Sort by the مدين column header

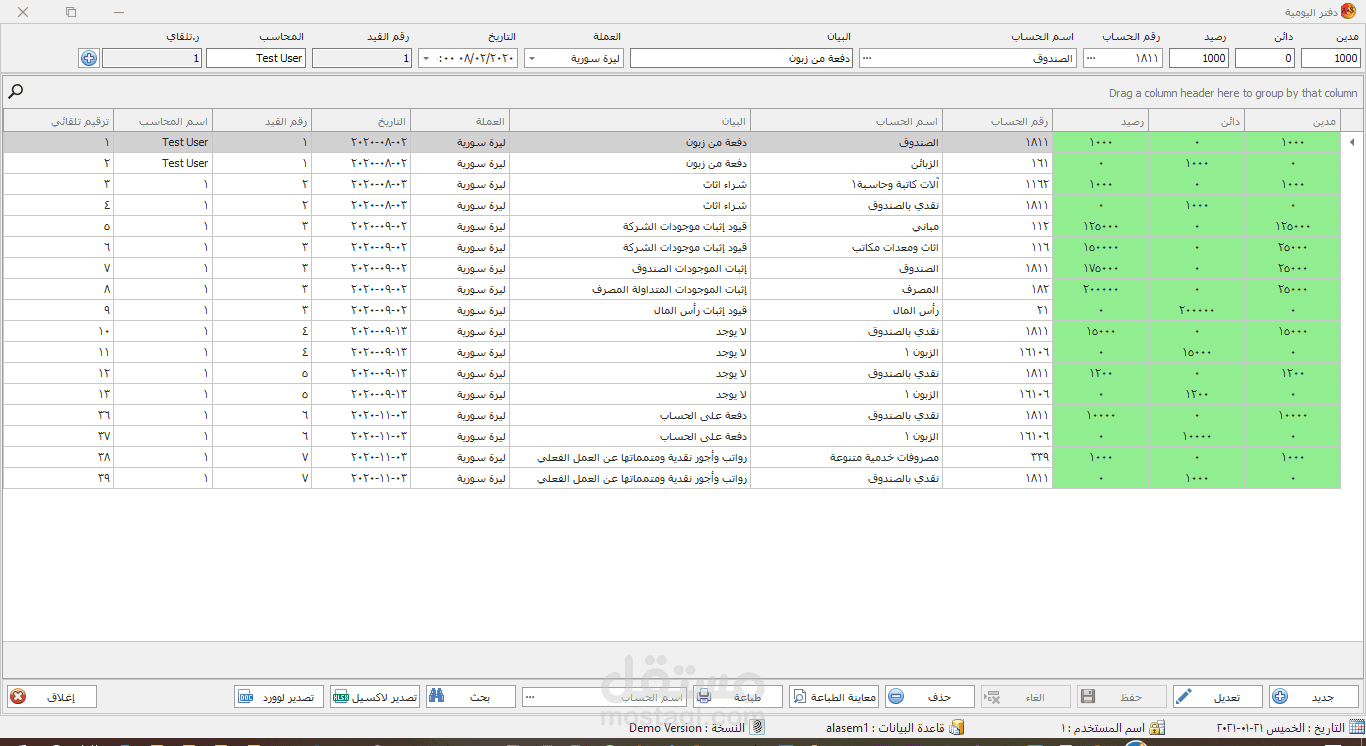click(x=1291, y=121)
